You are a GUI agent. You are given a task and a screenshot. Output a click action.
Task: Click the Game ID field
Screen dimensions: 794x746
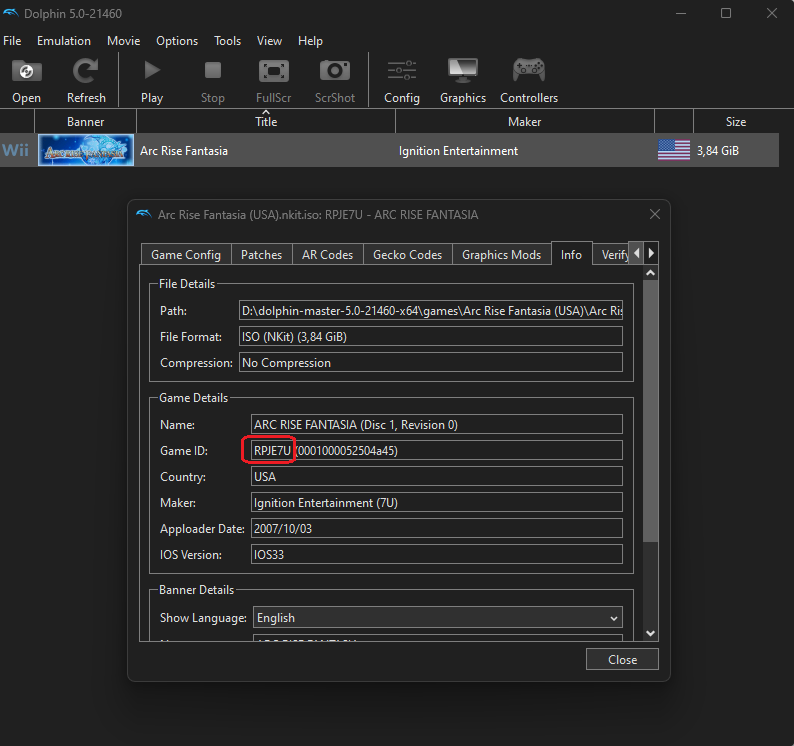point(437,451)
